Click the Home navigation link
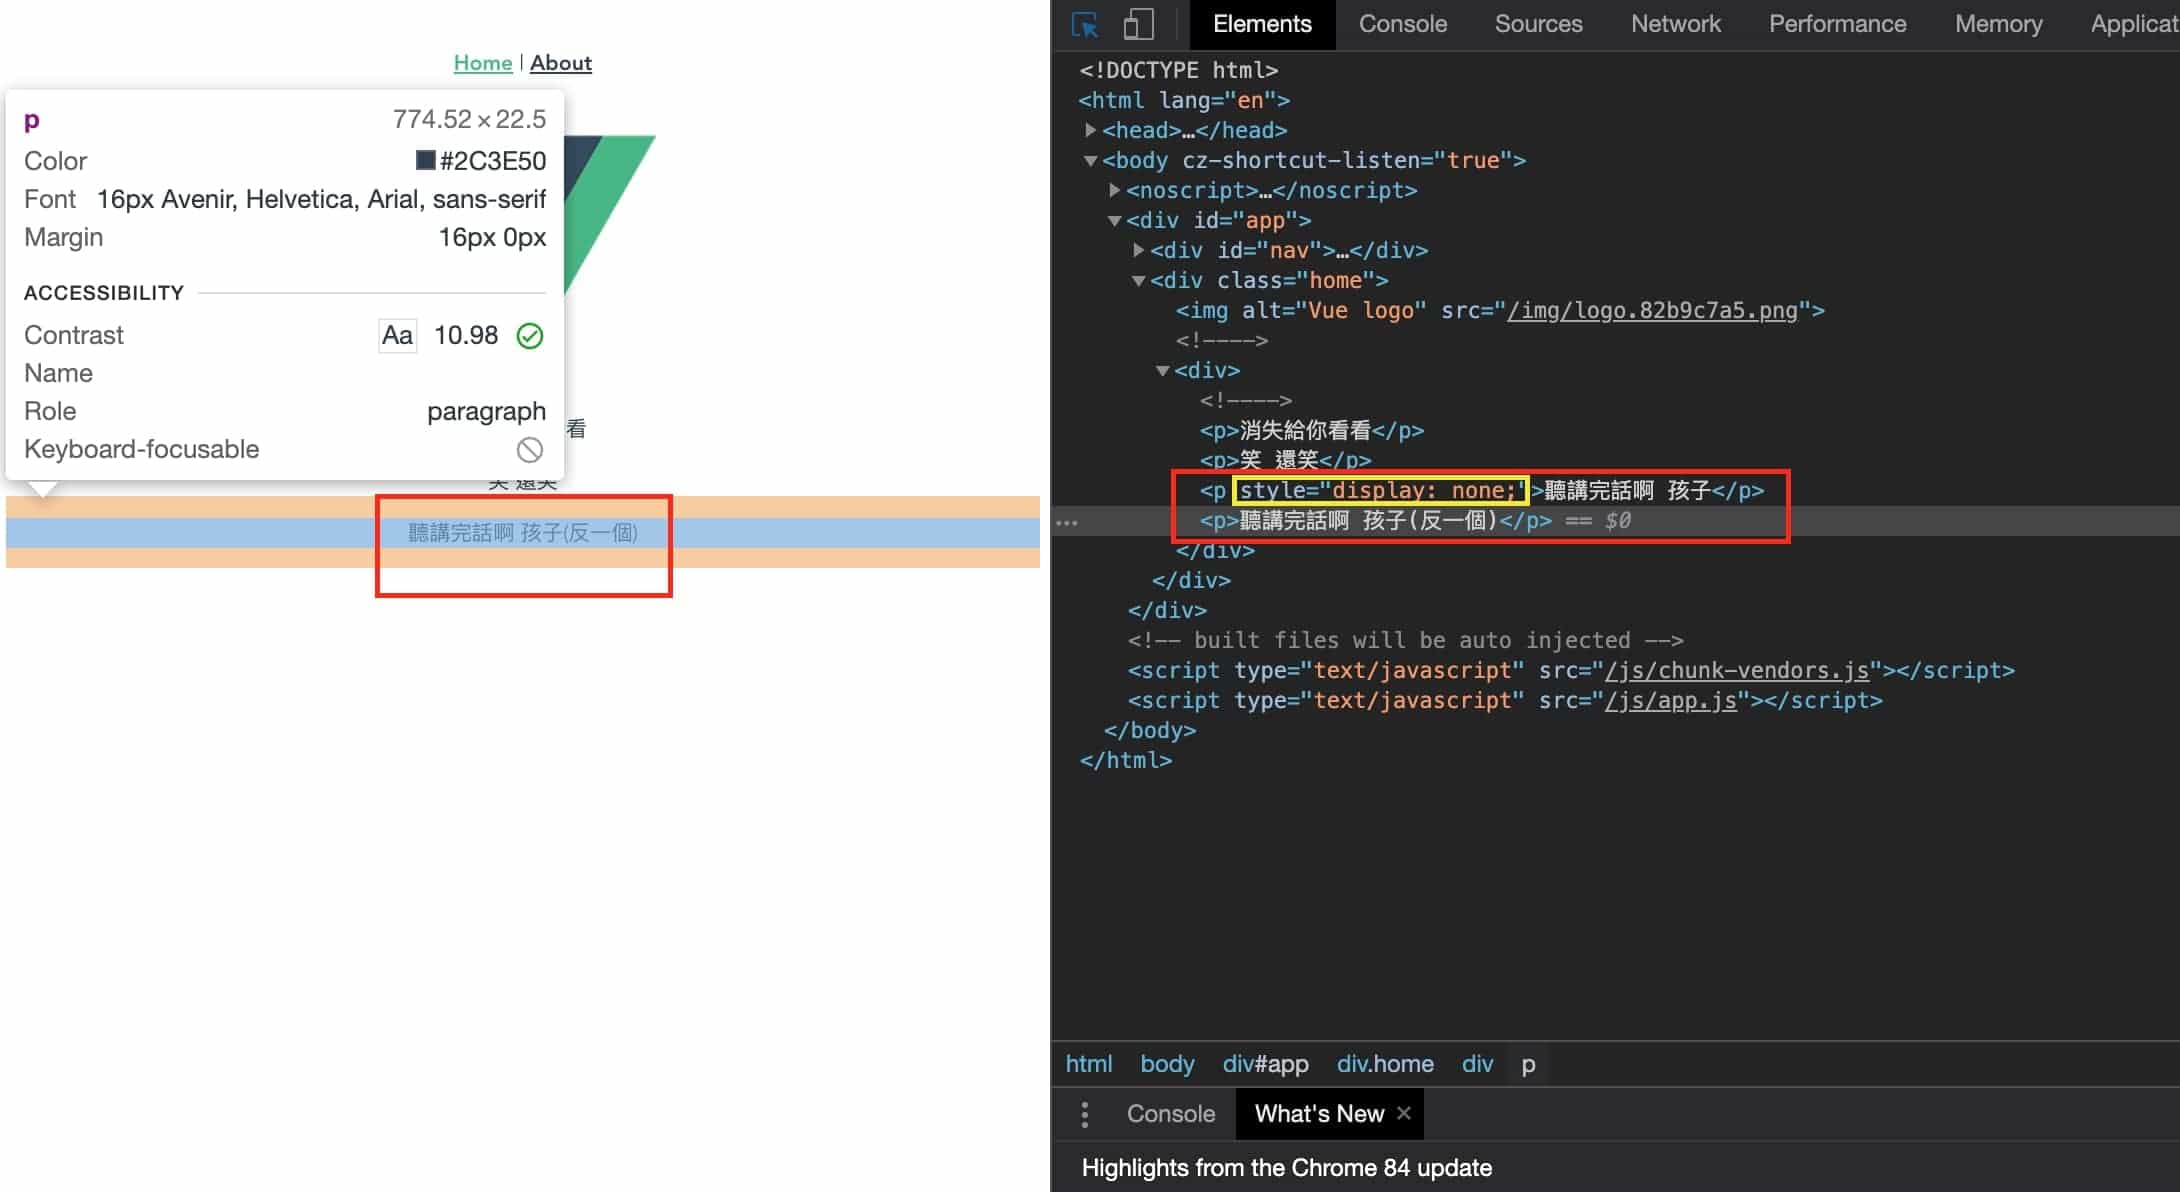 [482, 63]
